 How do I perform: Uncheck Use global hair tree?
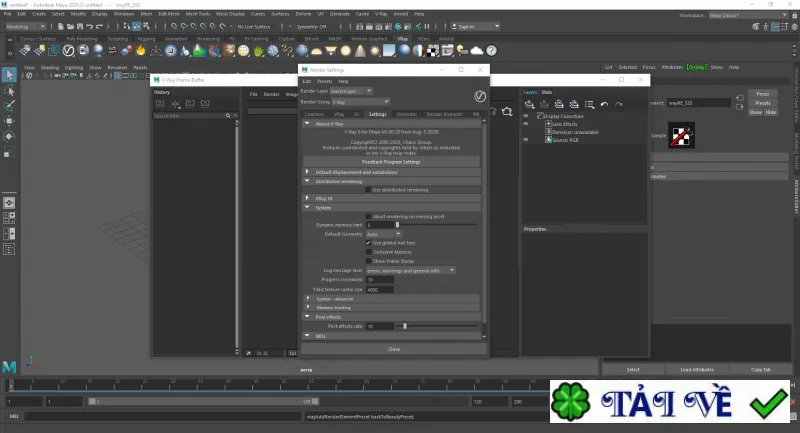tap(368, 243)
